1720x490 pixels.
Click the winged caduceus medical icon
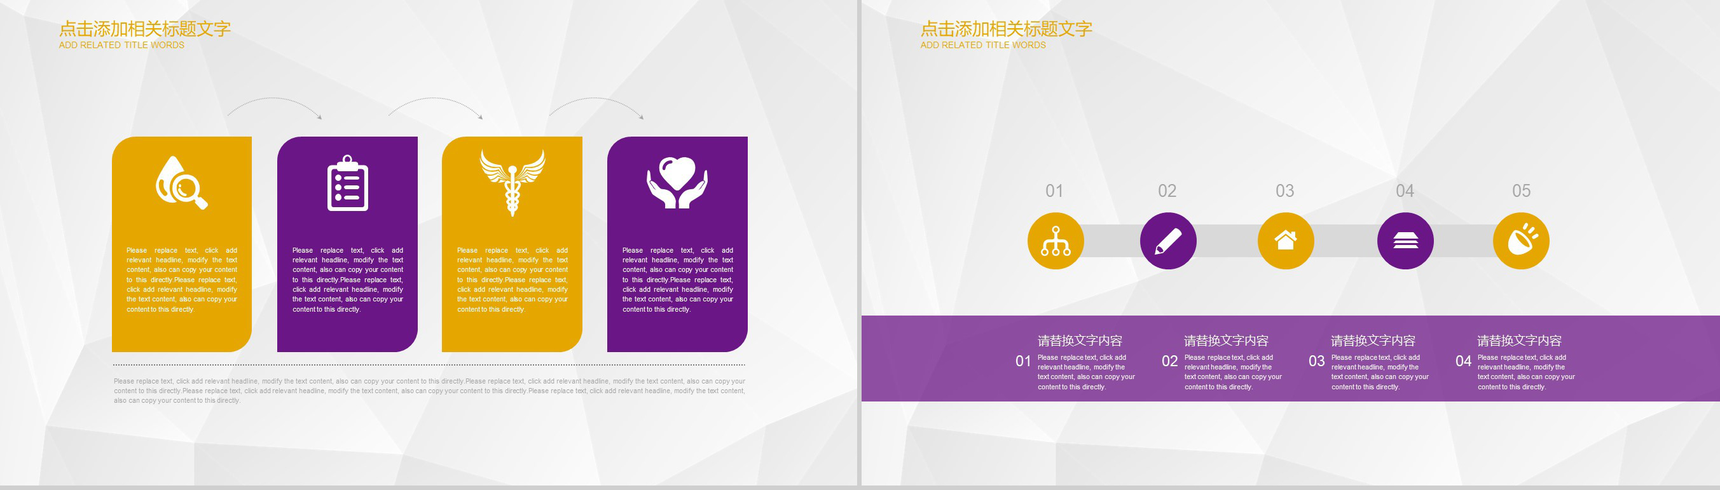(x=512, y=183)
